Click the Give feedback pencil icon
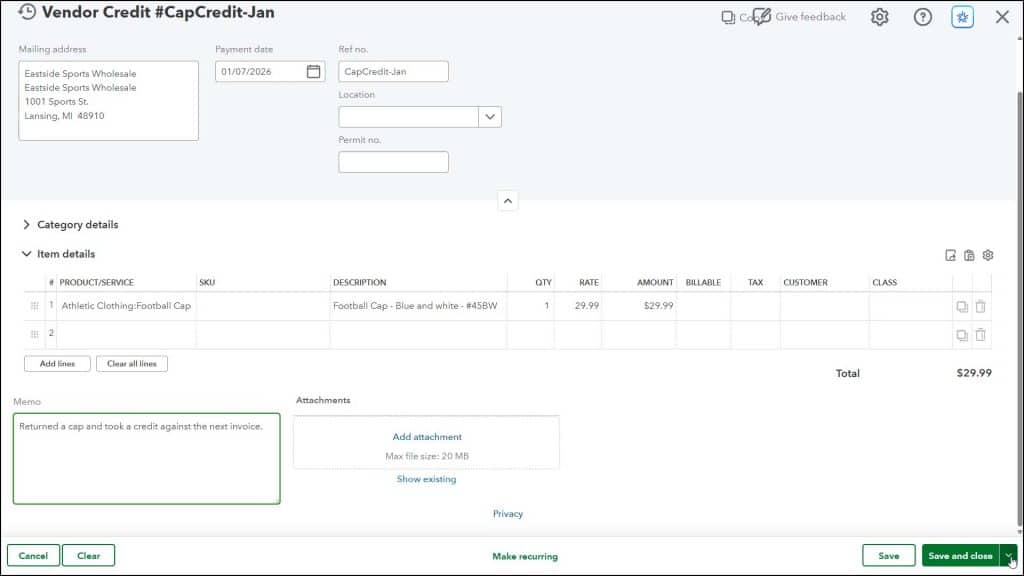The width and height of the screenshot is (1024, 576). 762,16
